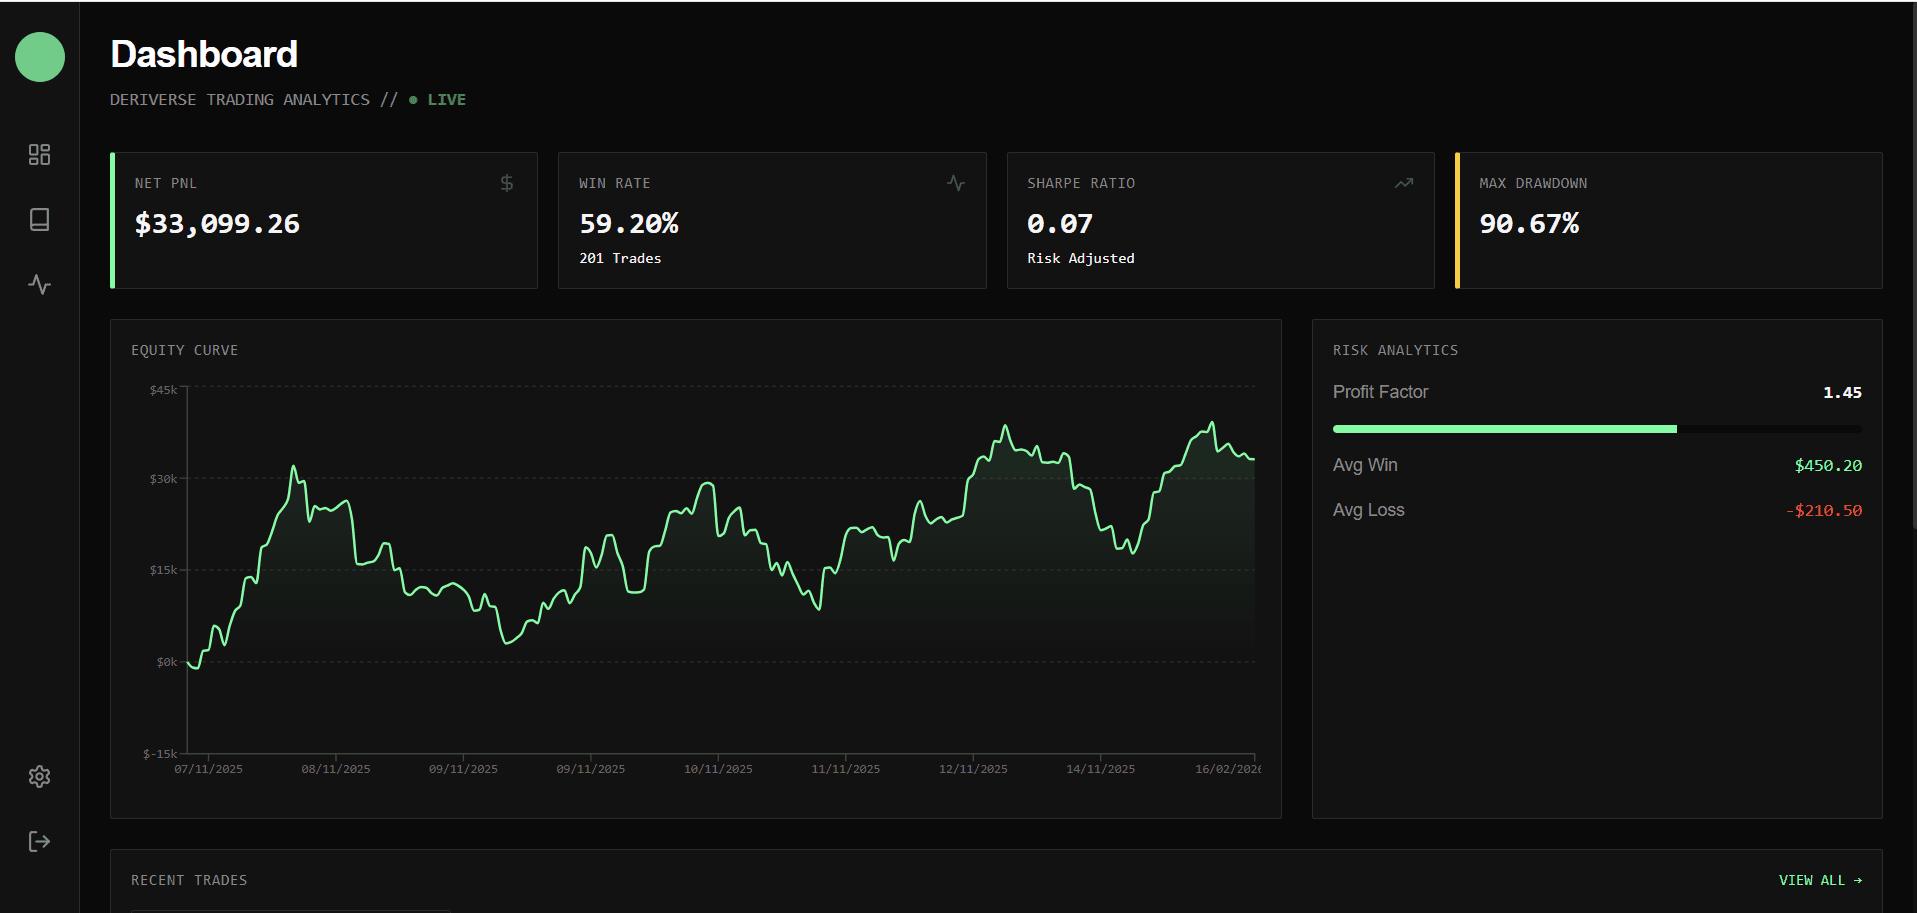Click the 201 Trades label under win rate
The height and width of the screenshot is (913, 1917).
[620, 258]
